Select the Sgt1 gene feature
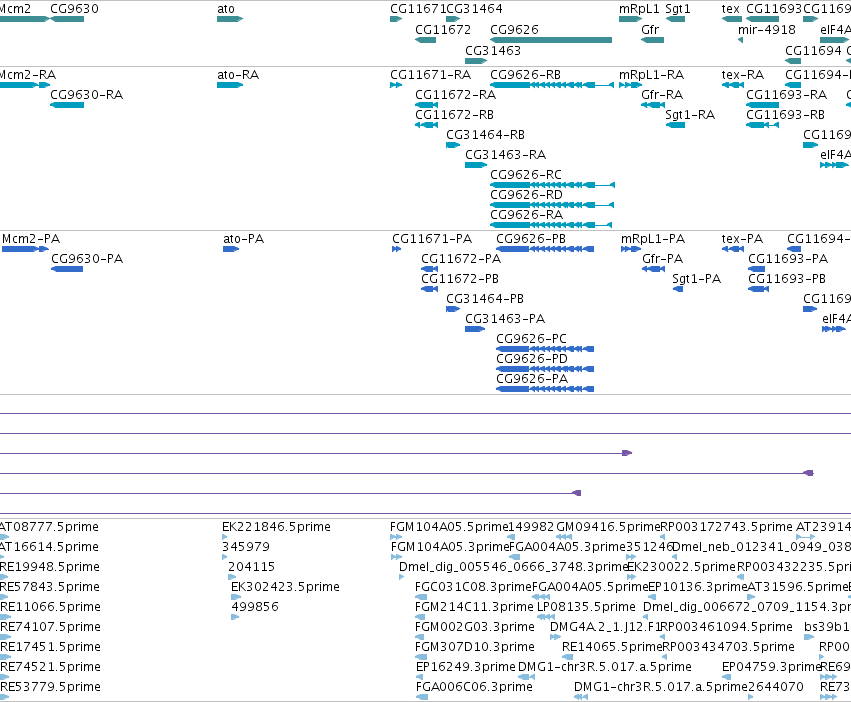This screenshot has height=702, width=851. pos(675,19)
